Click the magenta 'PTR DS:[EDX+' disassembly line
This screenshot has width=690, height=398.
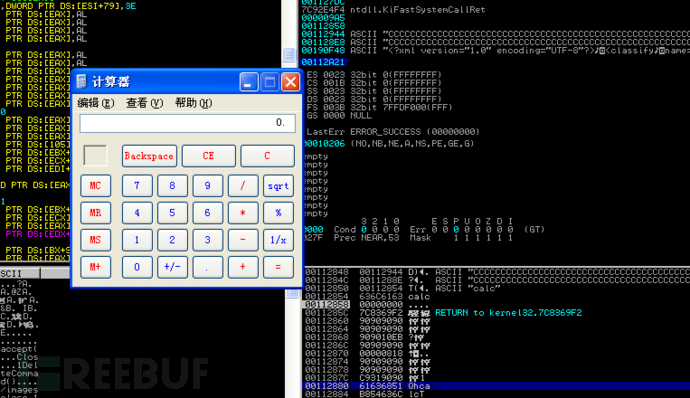pyautogui.click(x=37, y=234)
